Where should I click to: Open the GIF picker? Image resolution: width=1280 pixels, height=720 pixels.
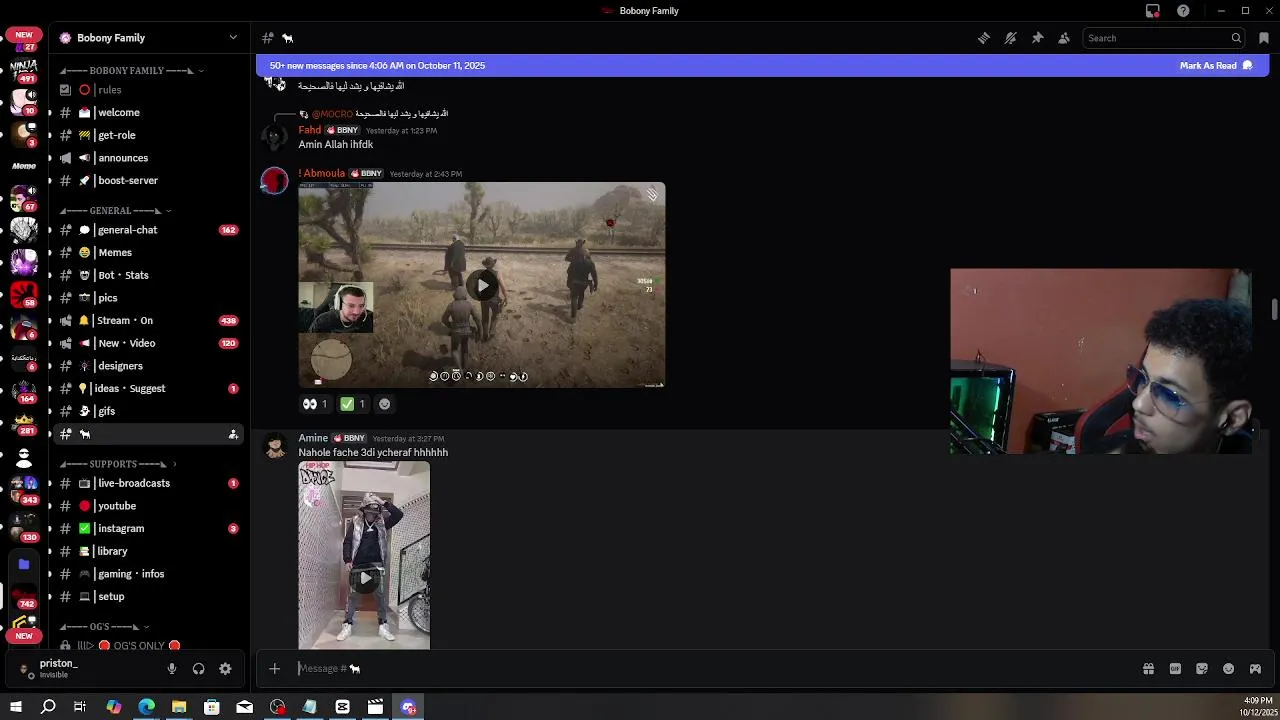(x=1175, y=669)
